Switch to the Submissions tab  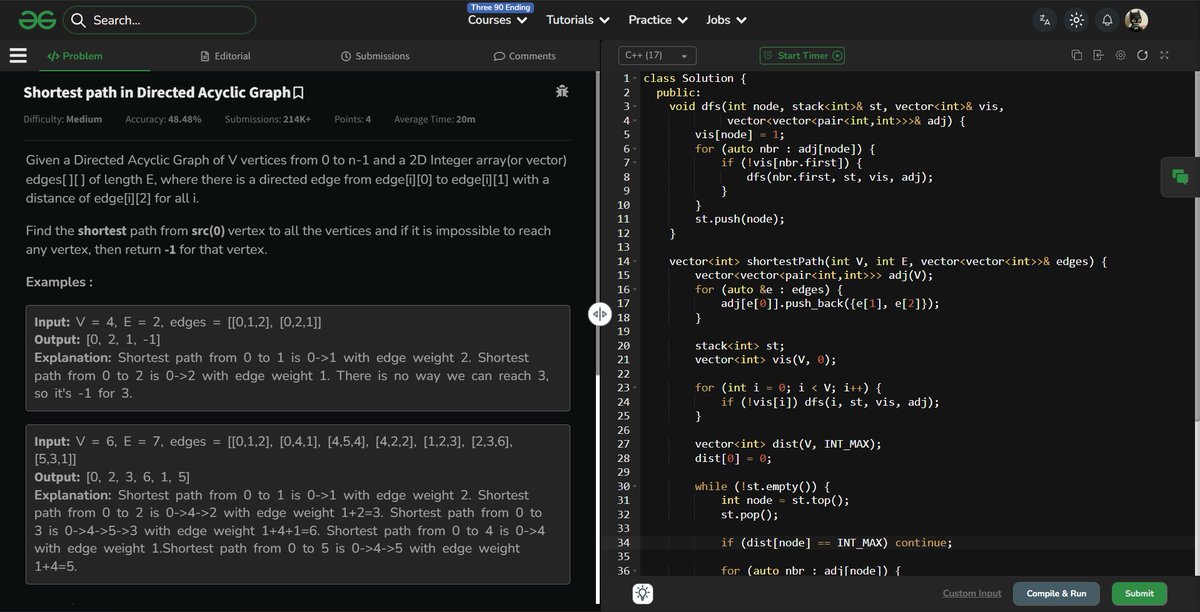[x=375, y=56]
